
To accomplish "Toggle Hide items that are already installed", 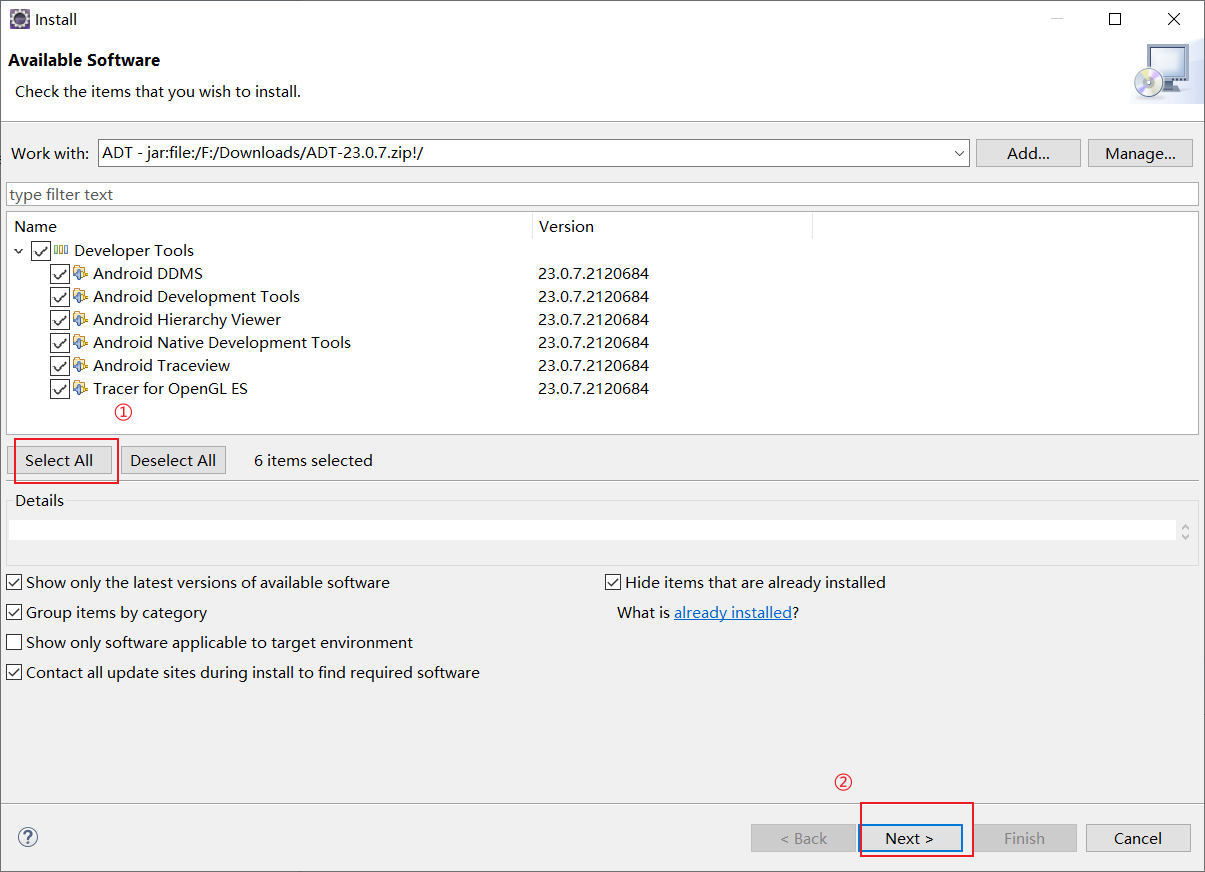I will (x=613, y=582).
